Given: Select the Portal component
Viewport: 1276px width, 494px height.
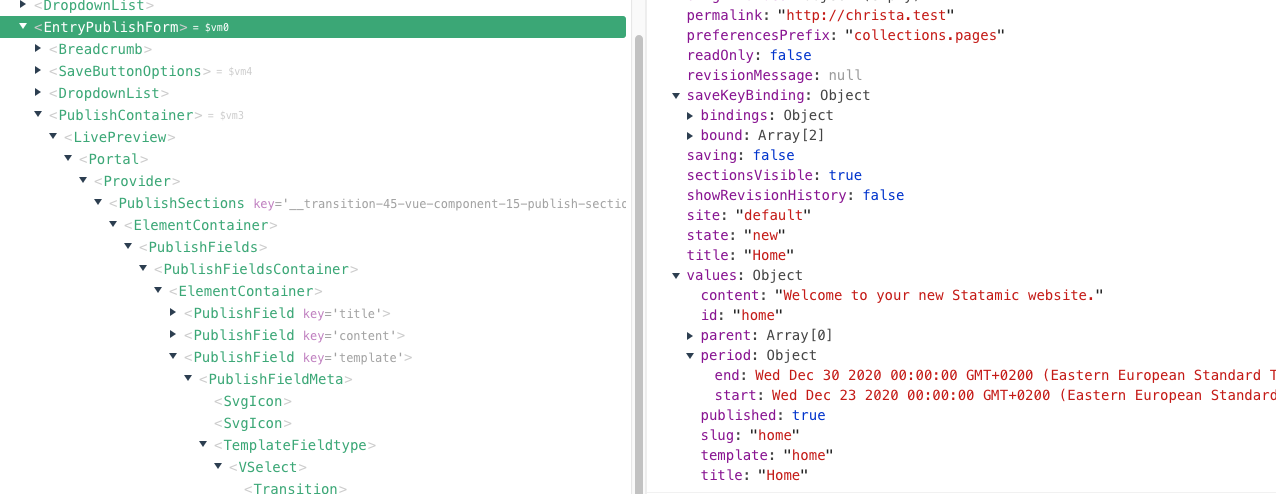Looking at the screenshot, I should click(113, 159).
